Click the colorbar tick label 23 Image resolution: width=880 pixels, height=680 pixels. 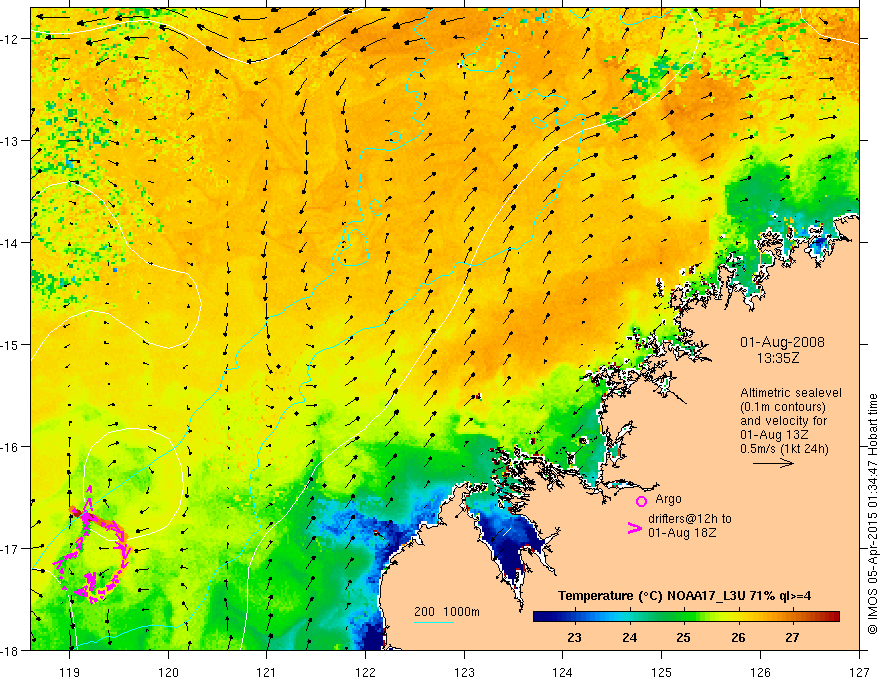click(x=574, y=638)
